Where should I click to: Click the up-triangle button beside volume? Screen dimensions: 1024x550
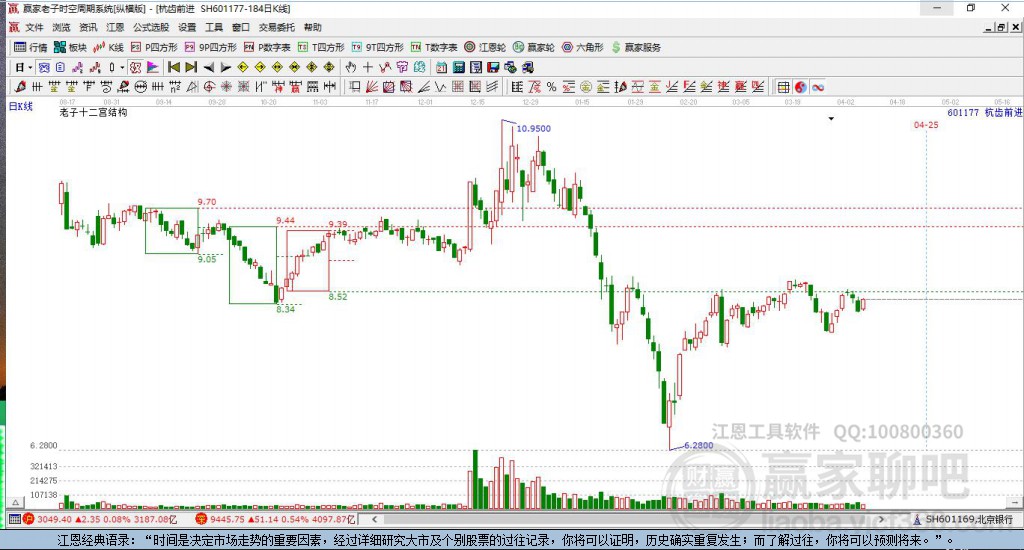16,502
